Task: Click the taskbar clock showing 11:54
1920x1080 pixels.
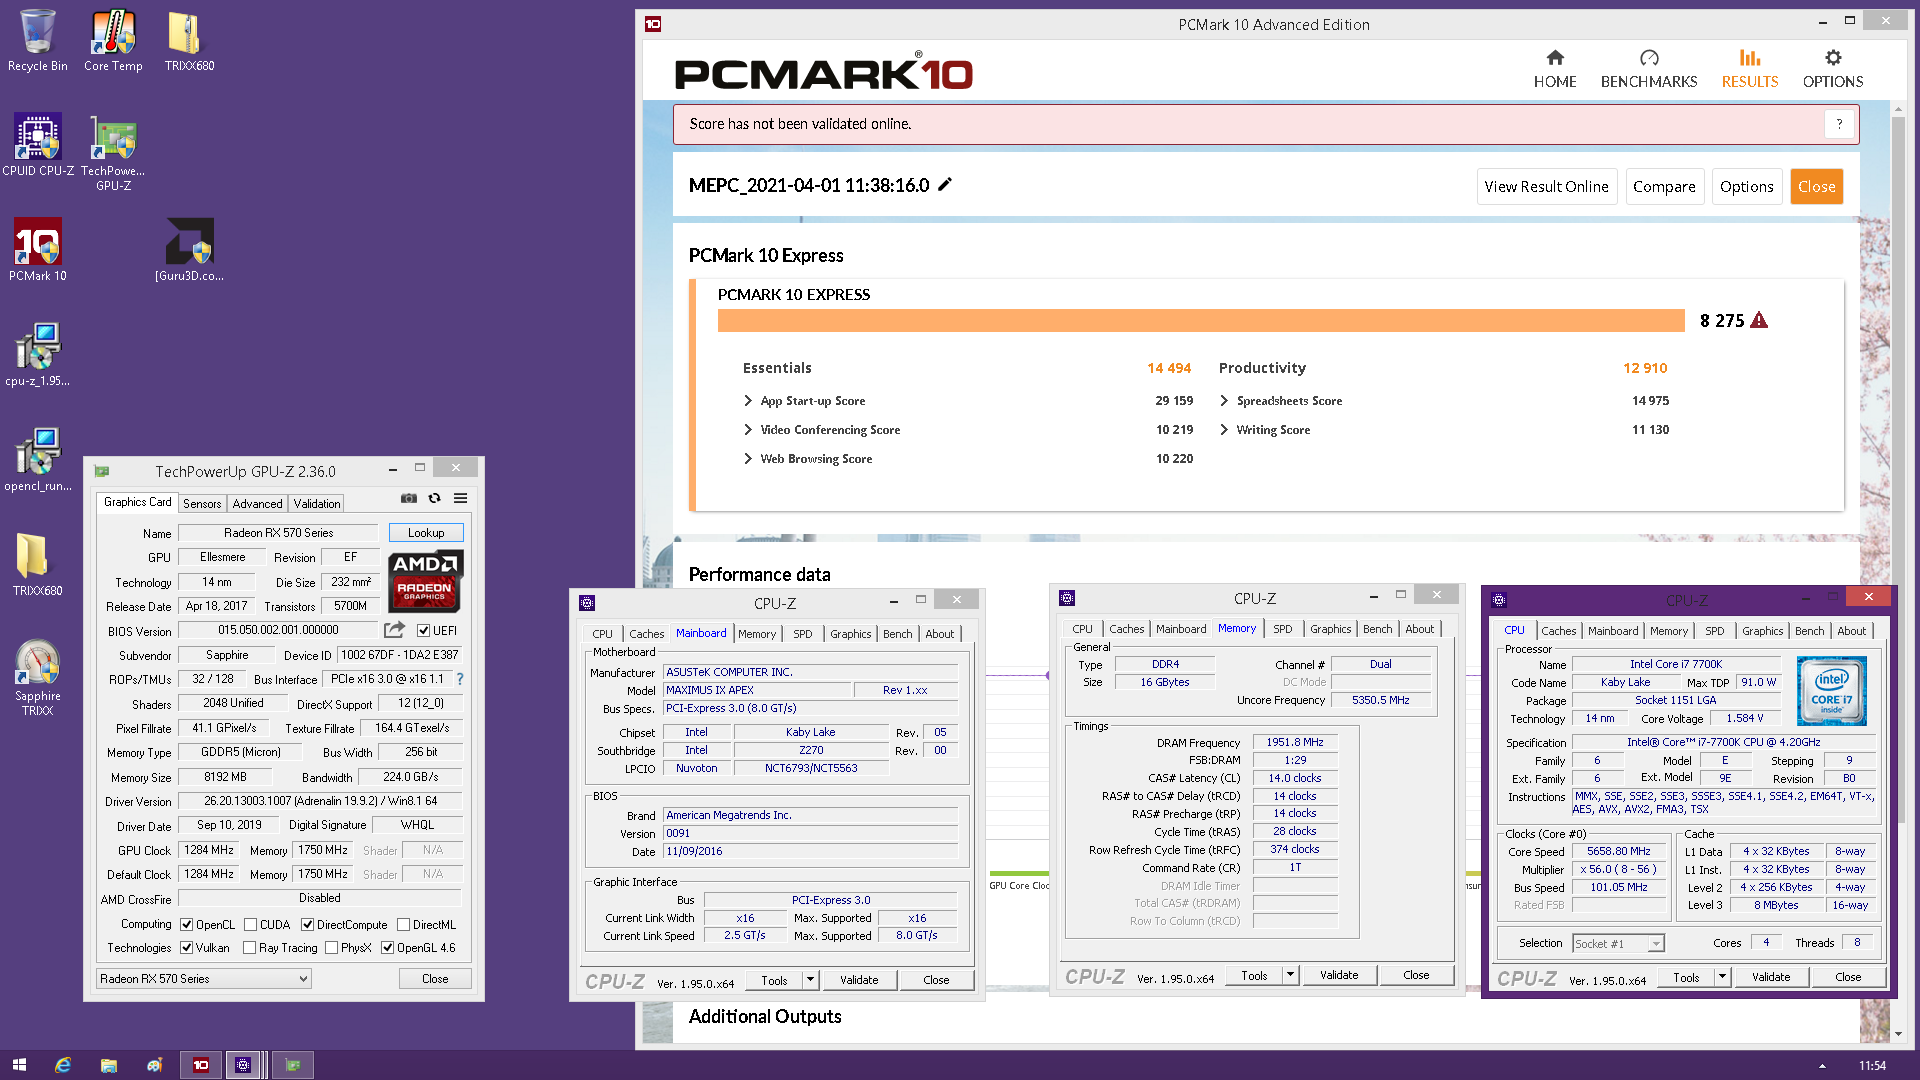Action: click(x=1873, y=1065)
